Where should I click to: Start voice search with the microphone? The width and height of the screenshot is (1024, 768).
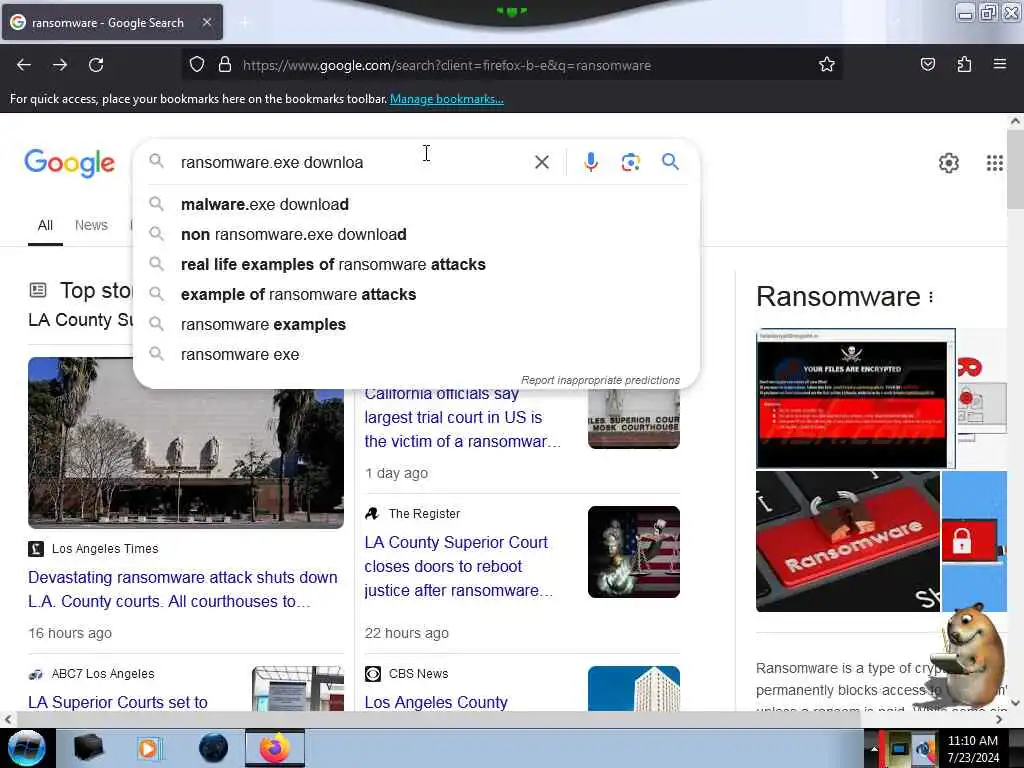pyautogui.click(x=590, y=162)
